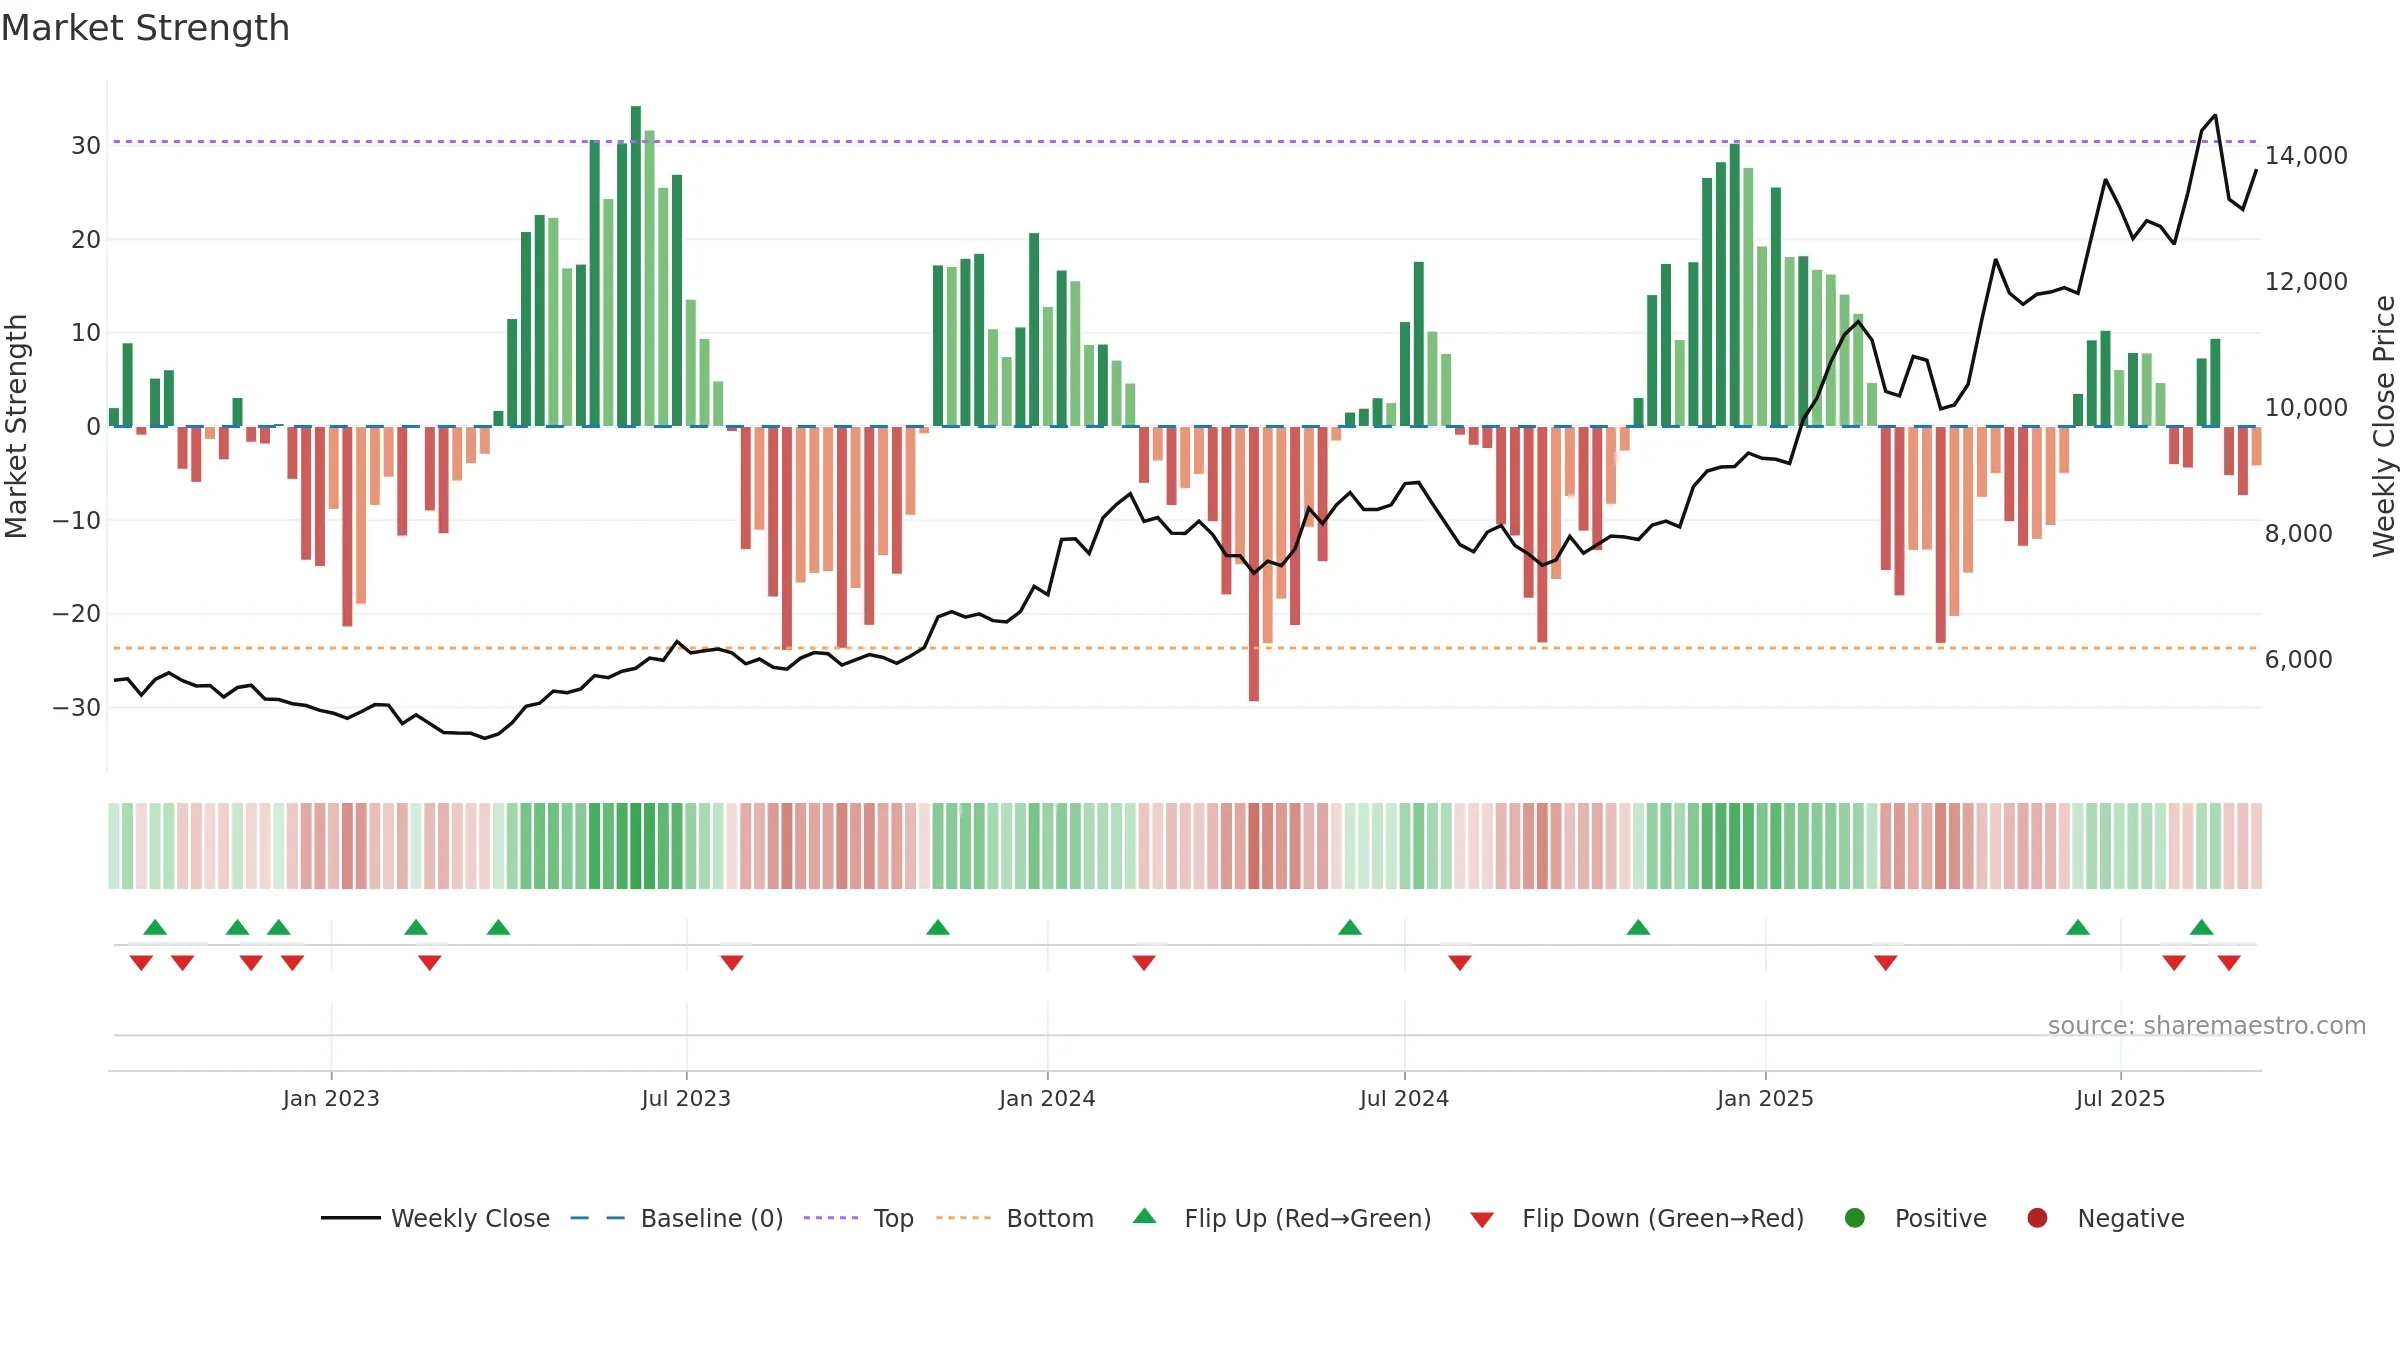Toggle the Top legend entry
Viewport: 2400px width, 1350px height.
point(859,1218)
